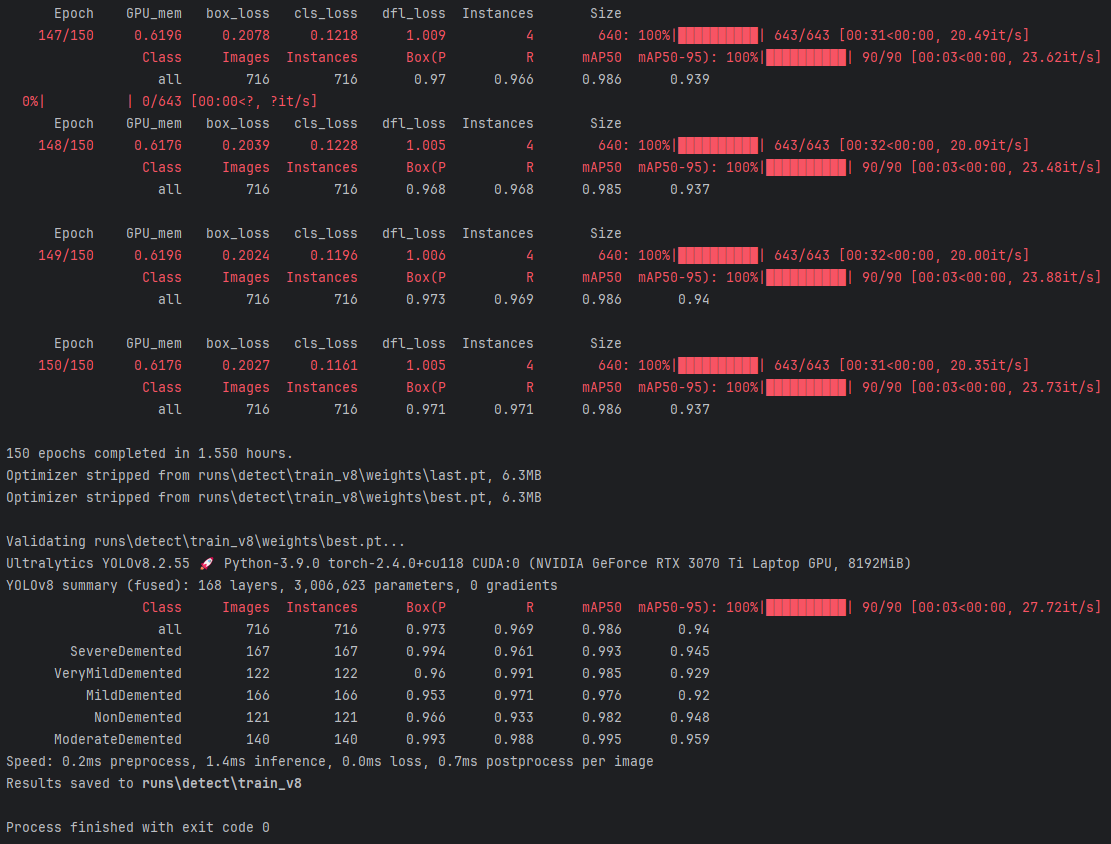1111x844 pixels.
Task: Select epoch number 149/150
Action: [66, 255]
